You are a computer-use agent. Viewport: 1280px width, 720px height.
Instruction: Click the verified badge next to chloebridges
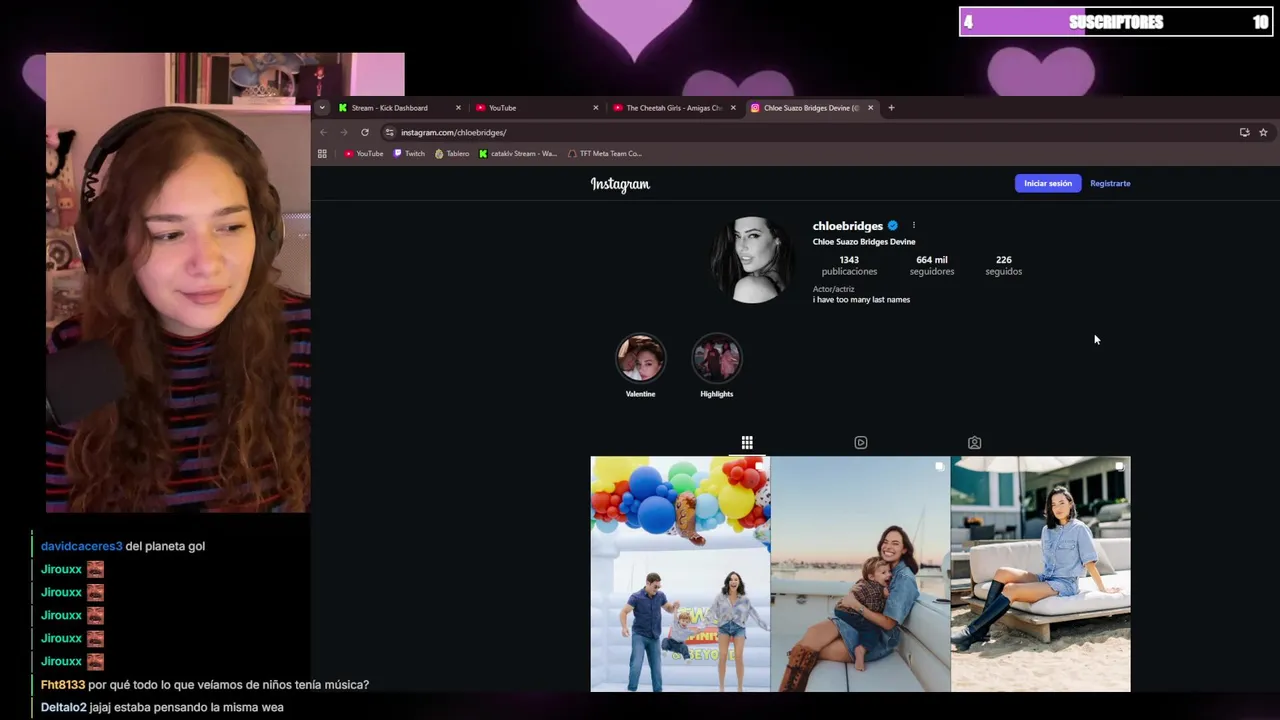[x=893, y=226]
